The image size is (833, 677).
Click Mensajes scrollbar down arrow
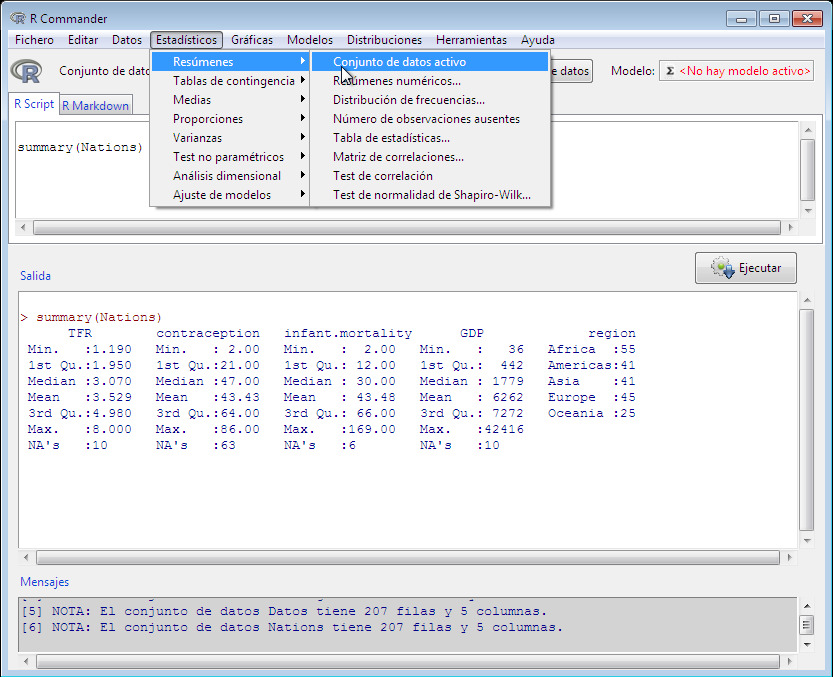807,645
